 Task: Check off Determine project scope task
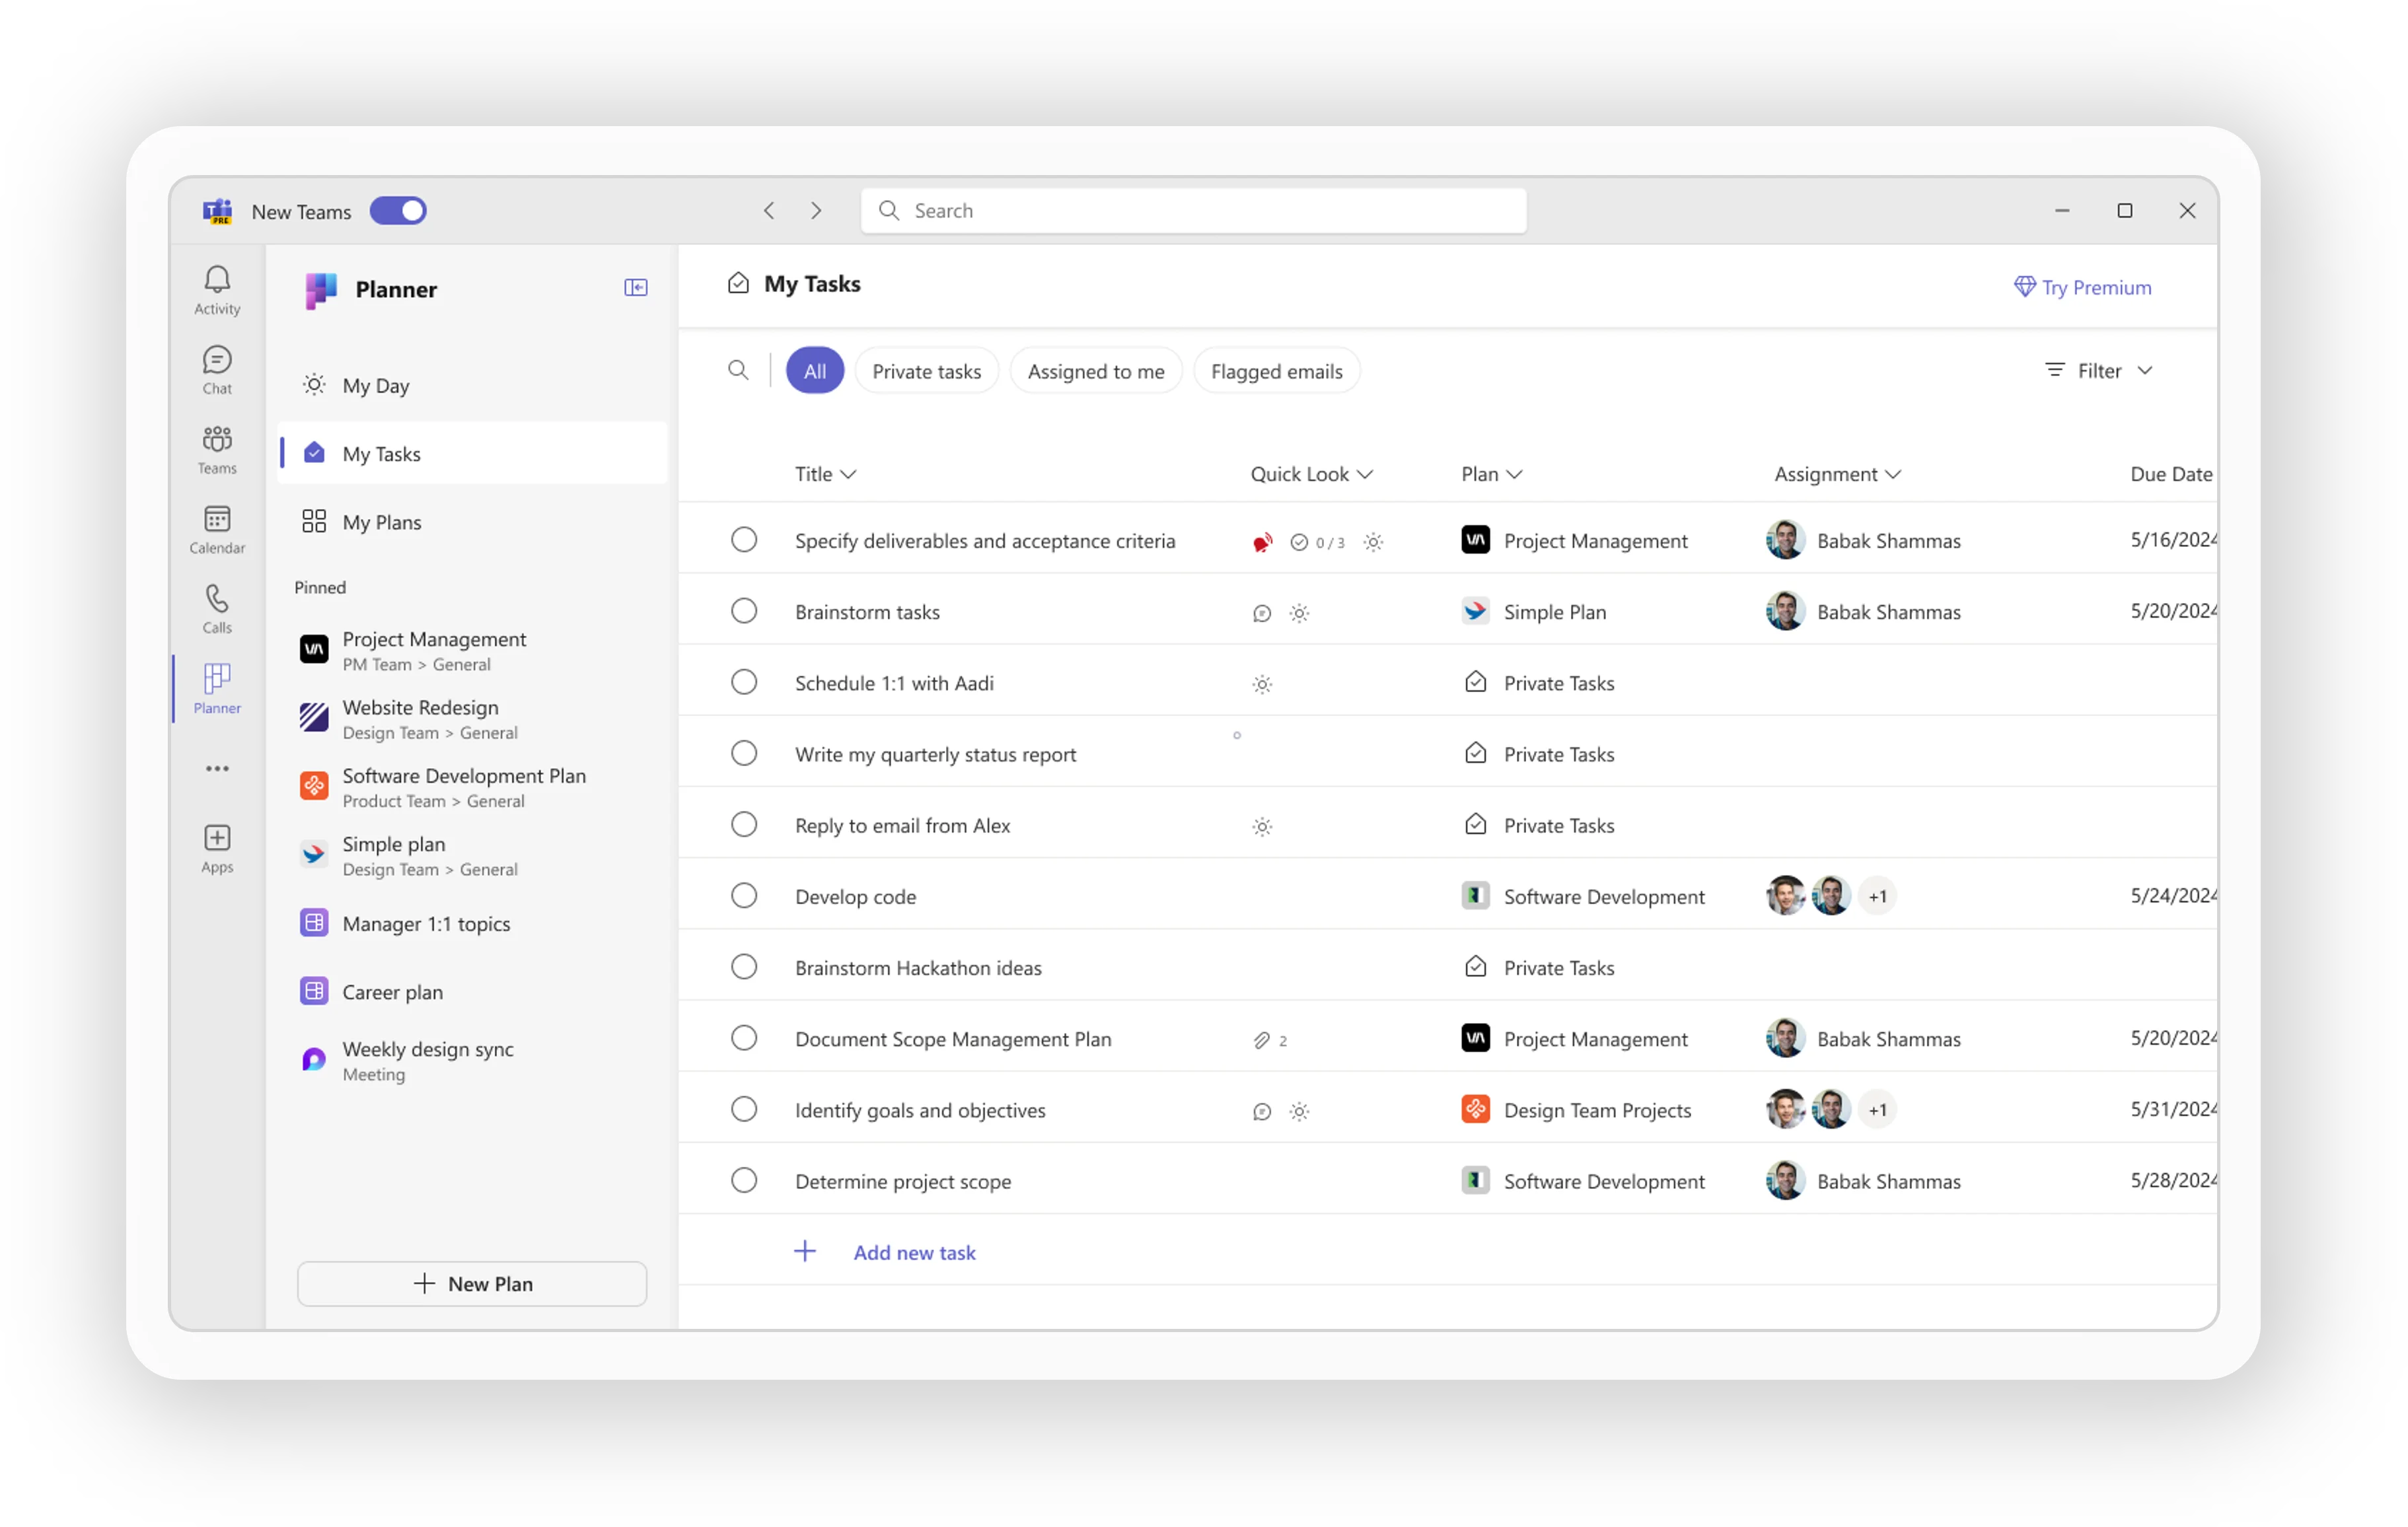coord(744,1180)
